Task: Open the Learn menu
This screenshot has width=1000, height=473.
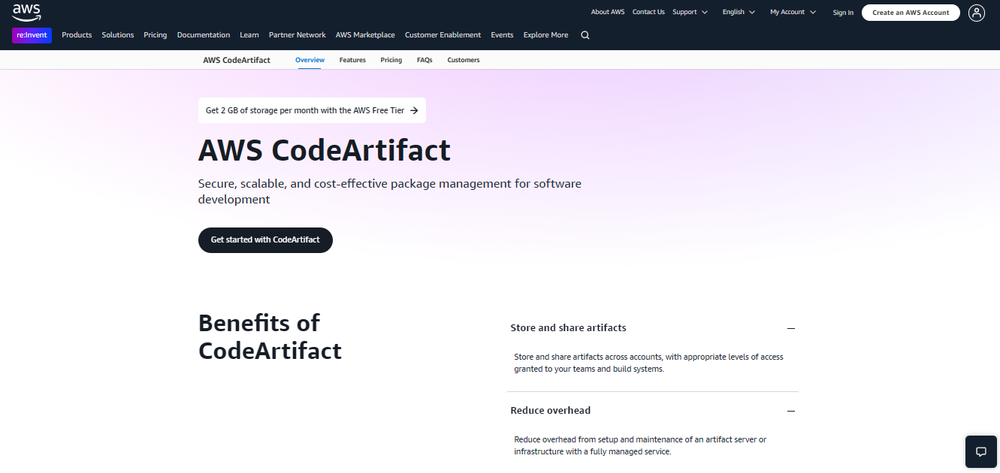Action: (x=249, y=35)
